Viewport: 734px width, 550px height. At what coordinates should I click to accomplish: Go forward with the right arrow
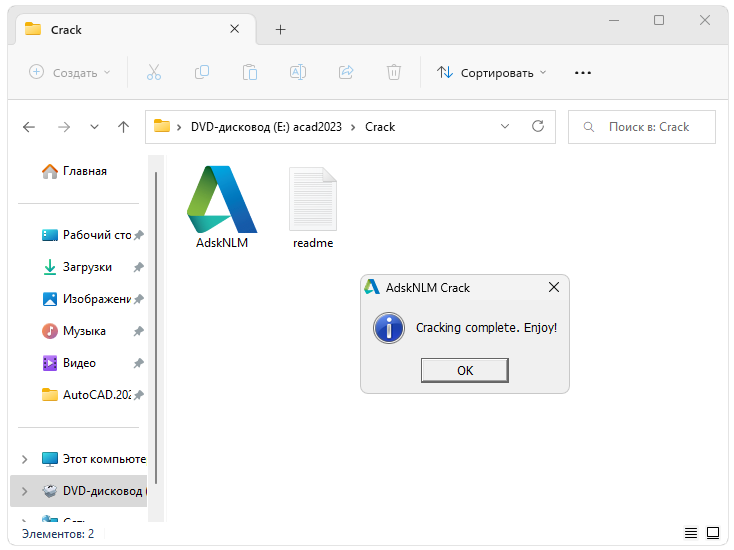point(64,127)
